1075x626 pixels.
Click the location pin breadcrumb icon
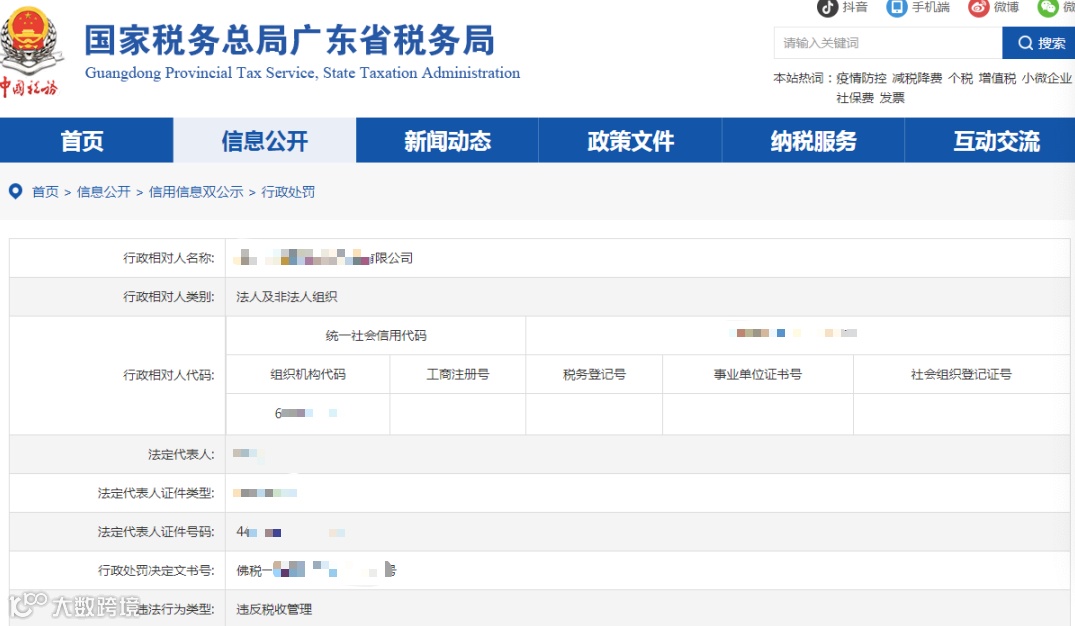[x=15, y=191]
